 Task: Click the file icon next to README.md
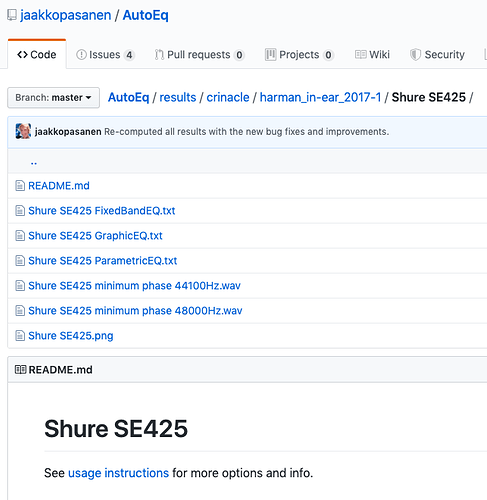pos(20,186)
